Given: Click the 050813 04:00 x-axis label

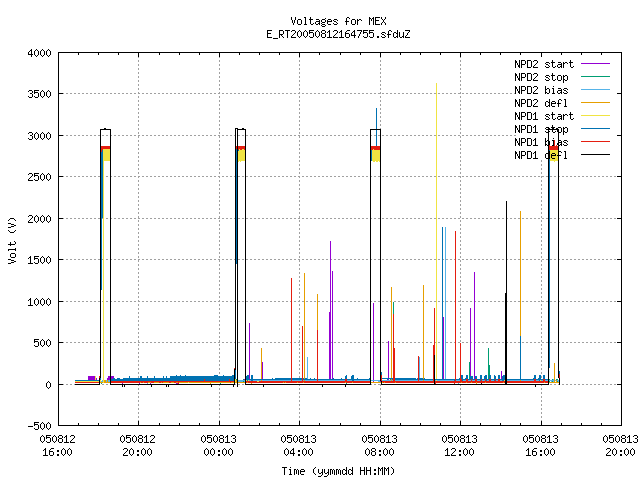Looking at the screenshot, I should [298, 446].
